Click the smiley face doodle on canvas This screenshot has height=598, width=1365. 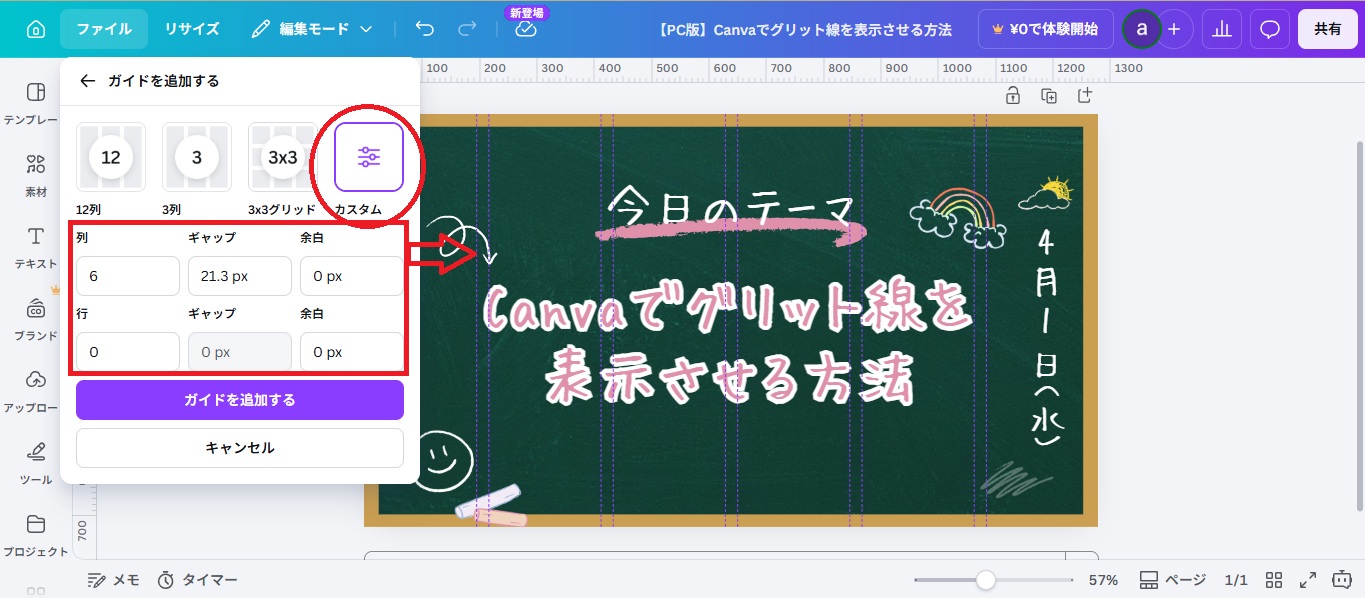click(x=442, y=460)
